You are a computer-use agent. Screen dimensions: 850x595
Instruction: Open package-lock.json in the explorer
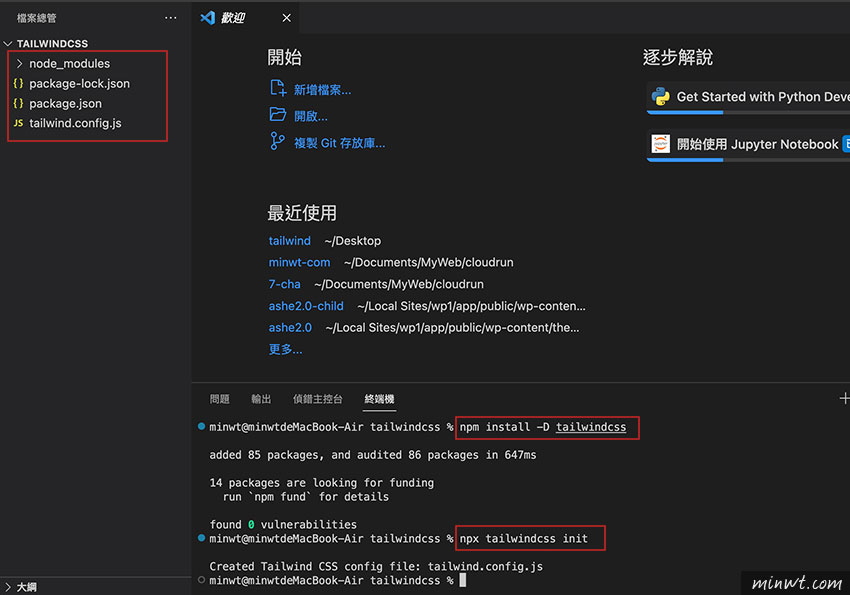tap(80, 83)
